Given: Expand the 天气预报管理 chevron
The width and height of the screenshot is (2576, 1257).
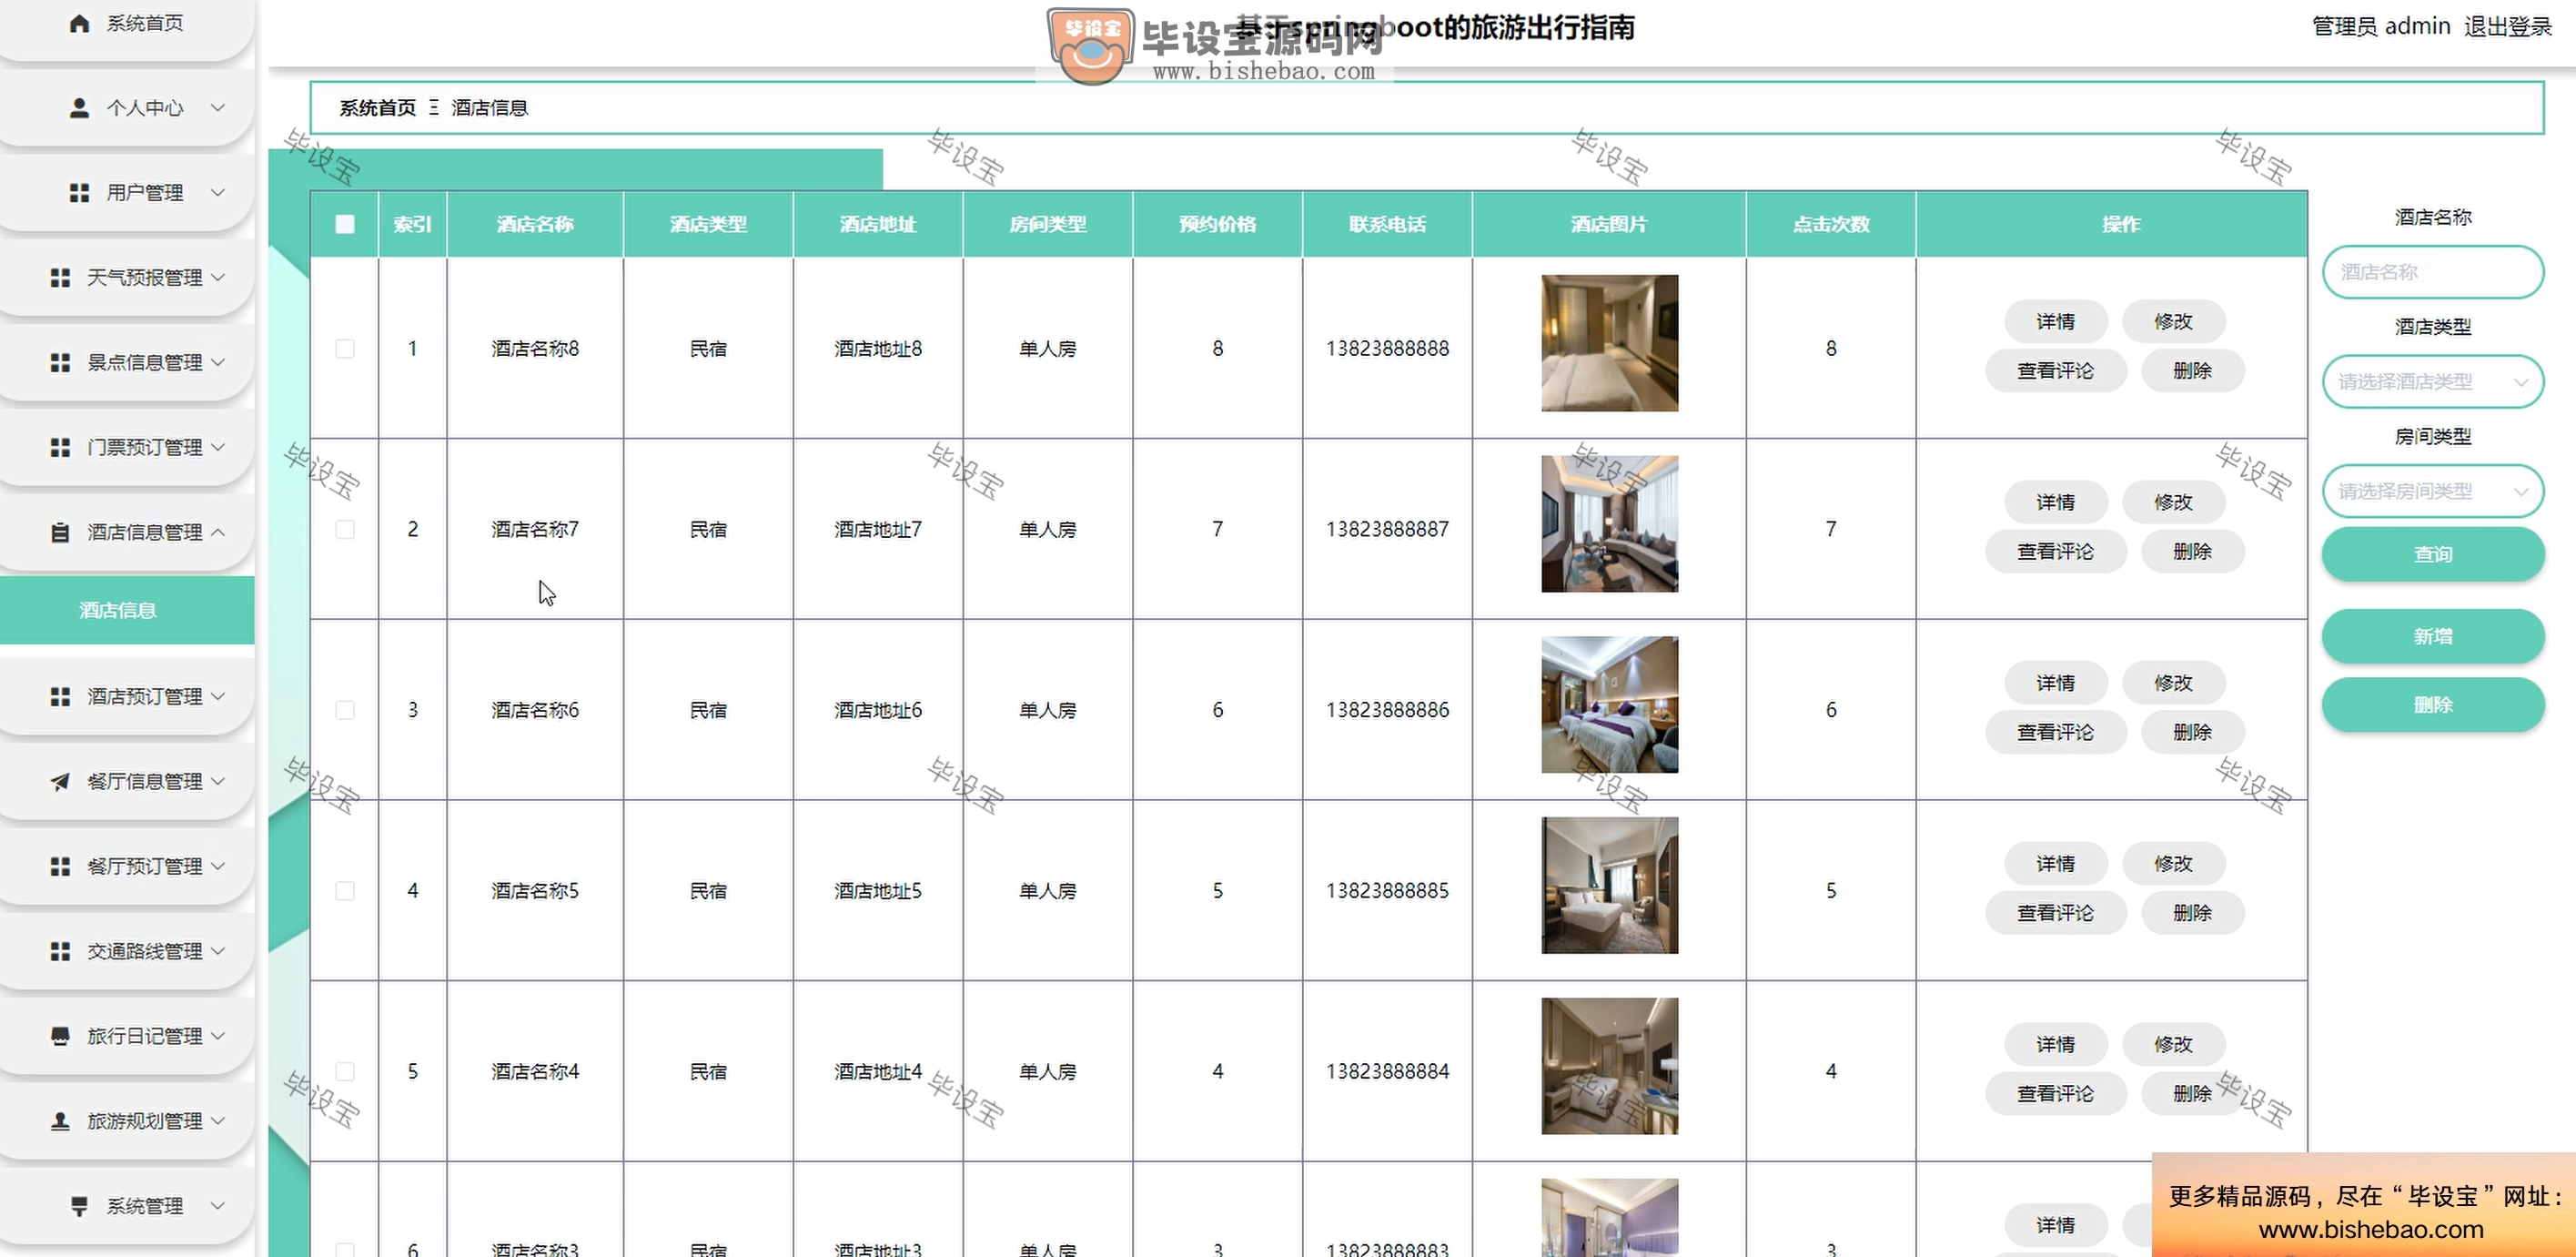Looking at the screenshot, I should 218,278.
